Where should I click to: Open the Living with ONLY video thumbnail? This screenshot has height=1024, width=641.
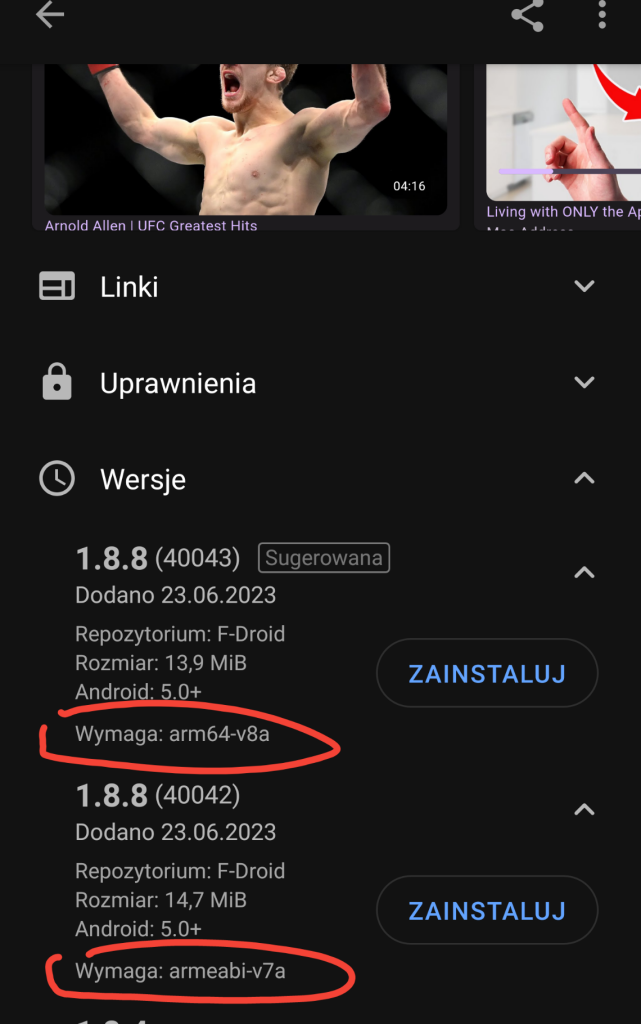pyautogui.click(x=563, y=133)
